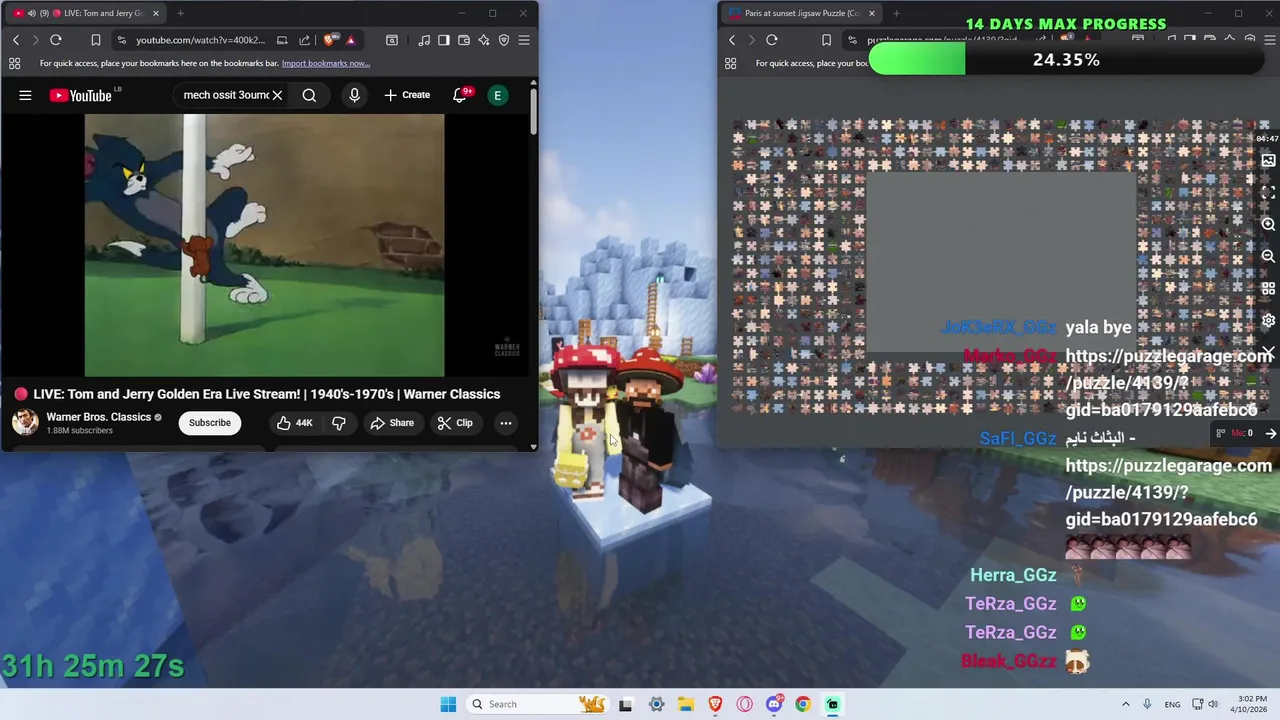The image size is (1280, 720).
Task: Open bookmarks apps grid in YouTube window
Action: click(15, 63)
